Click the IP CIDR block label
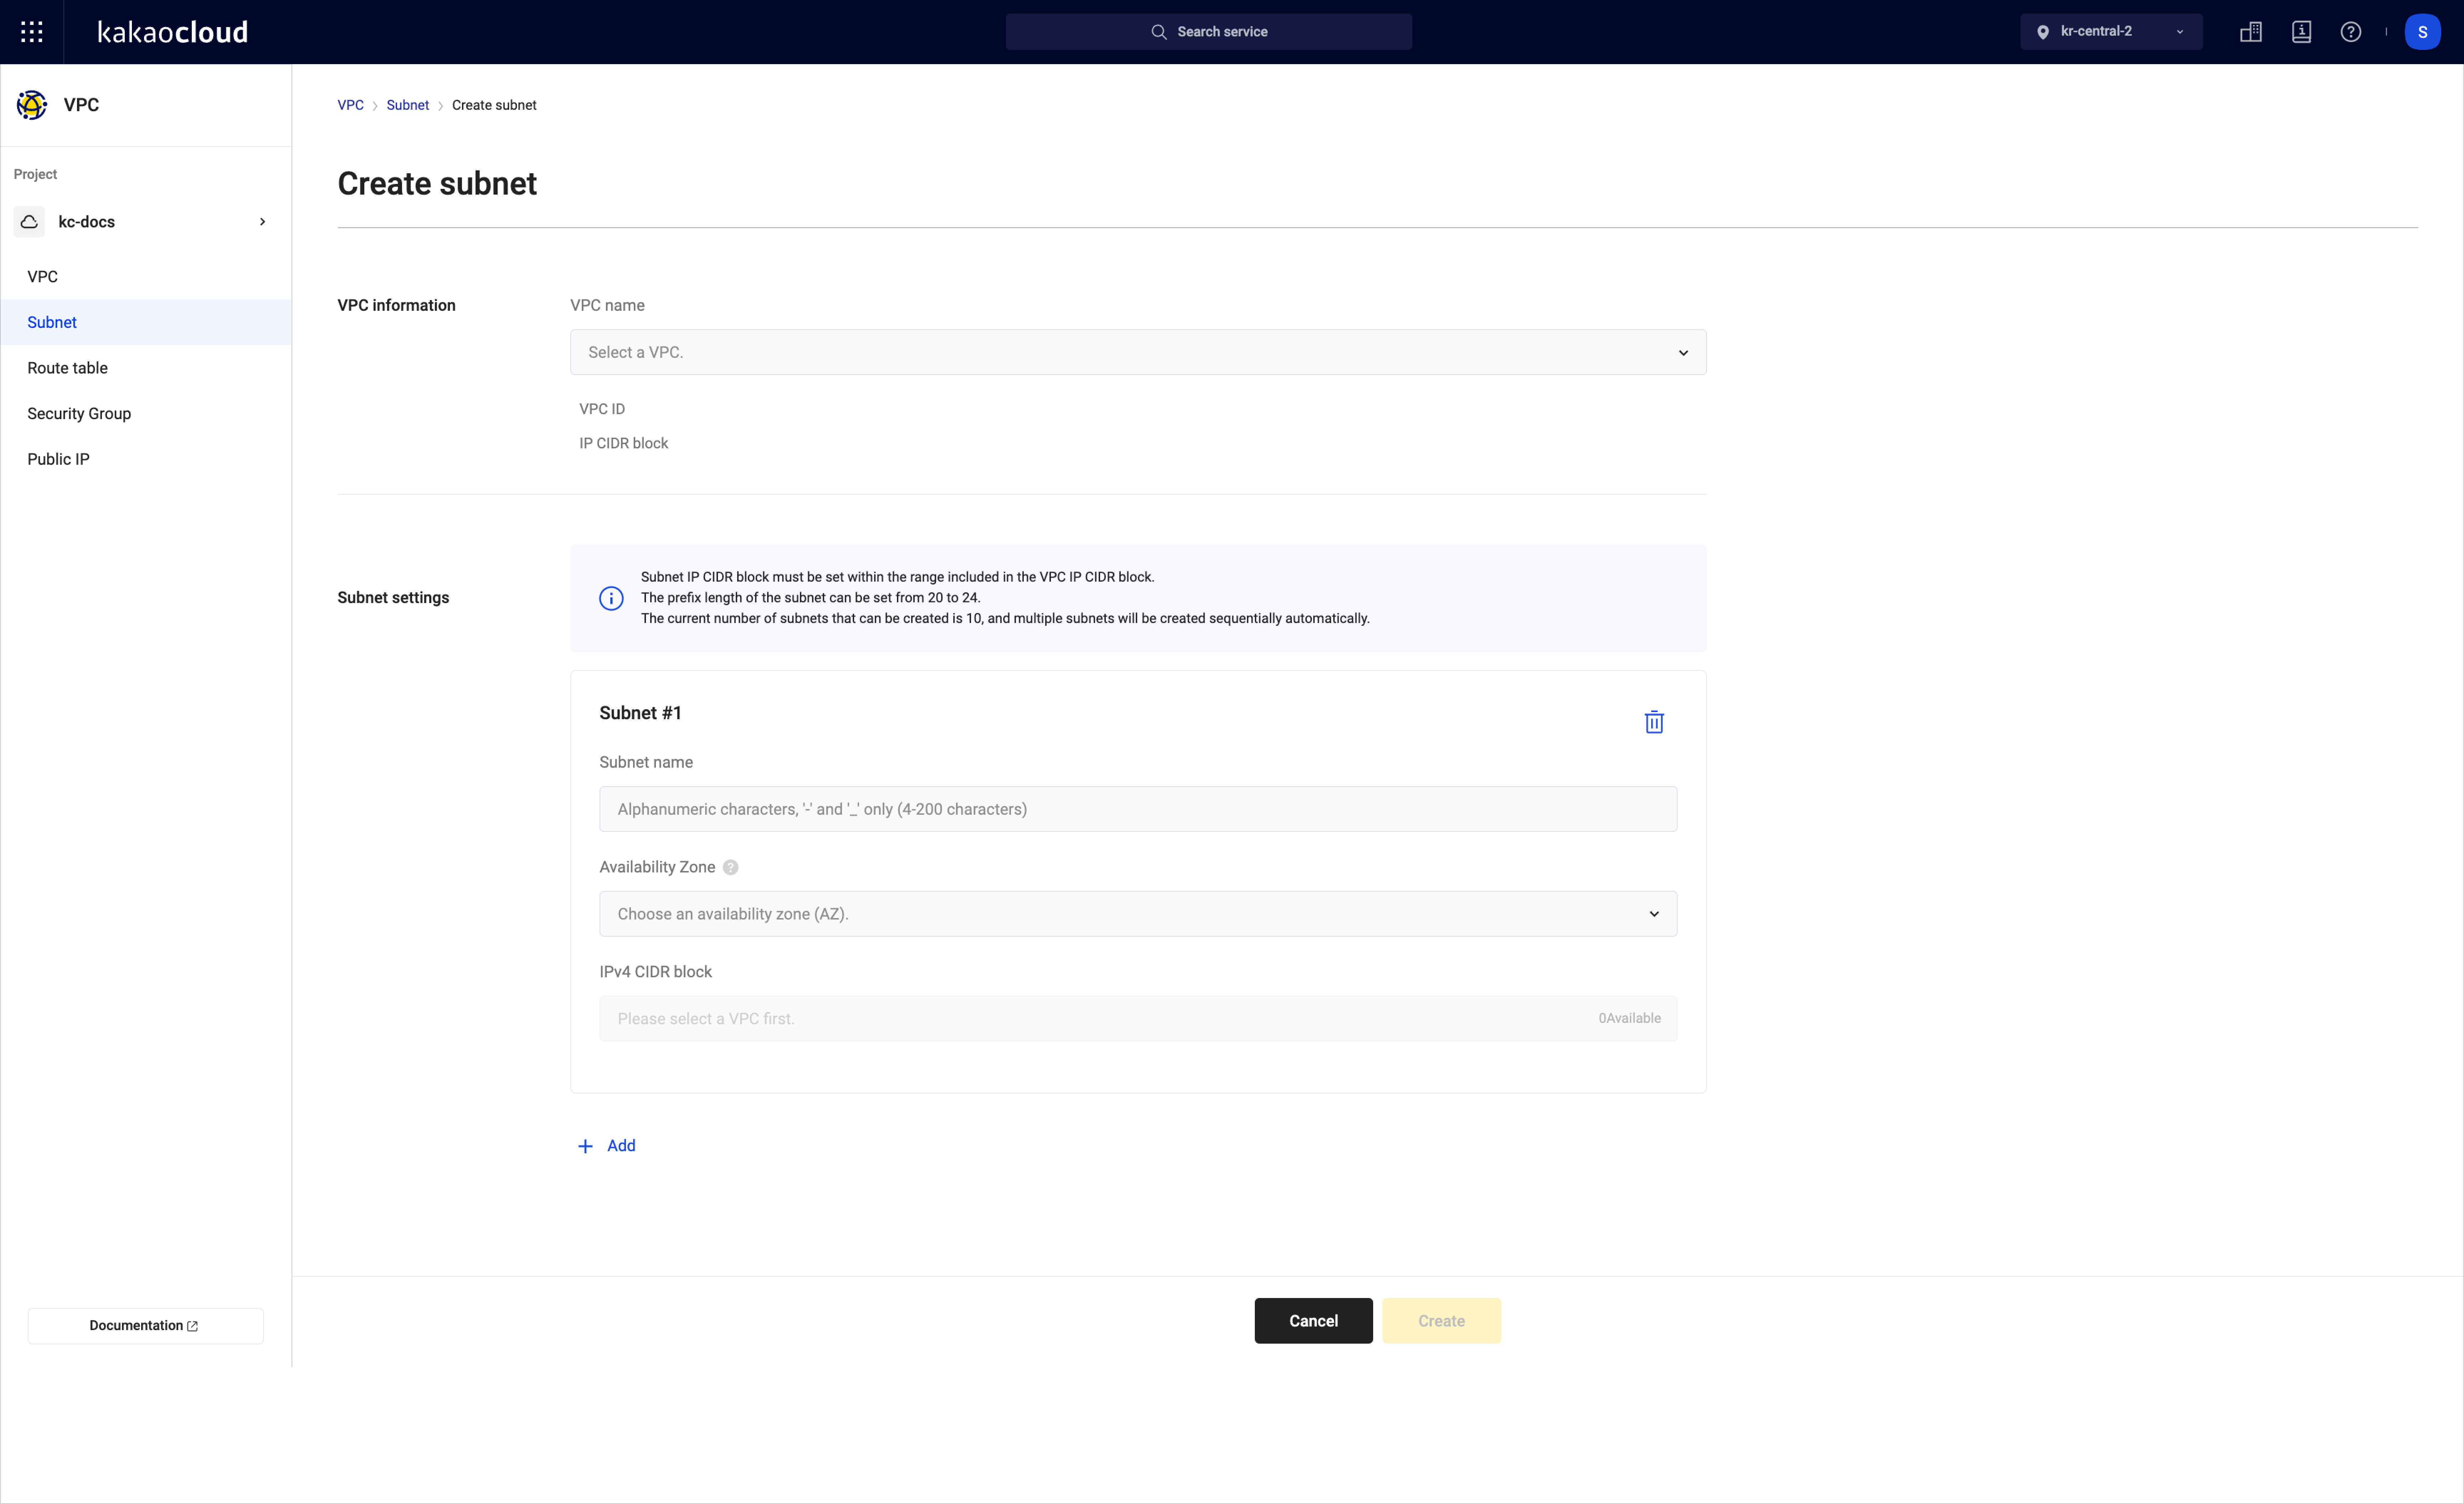Screen dimensions: 2464x1504 pos(623,443)
